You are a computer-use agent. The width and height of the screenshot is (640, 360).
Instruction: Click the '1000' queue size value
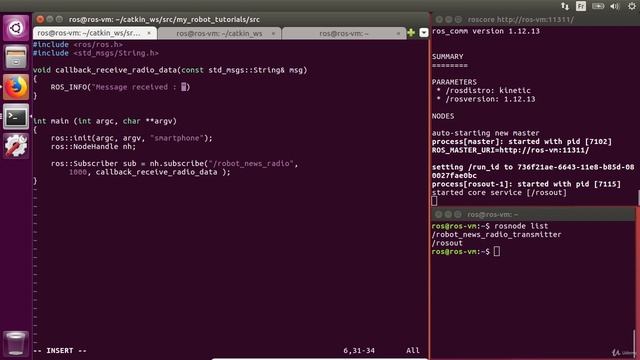[78, 172]
